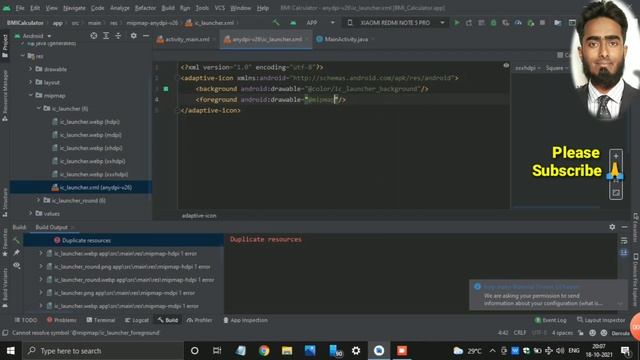The height and width of the screenshot is (360, 640).
Task: Click the green gutter color marker
Action: point(166,89)
